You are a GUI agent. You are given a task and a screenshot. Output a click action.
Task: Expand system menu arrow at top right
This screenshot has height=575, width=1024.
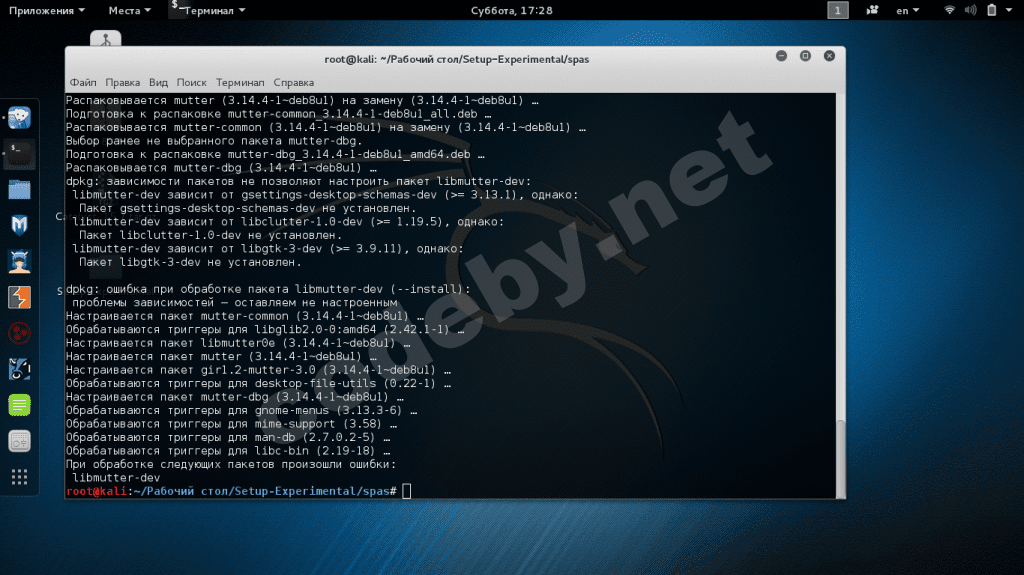coord(1009,10)
